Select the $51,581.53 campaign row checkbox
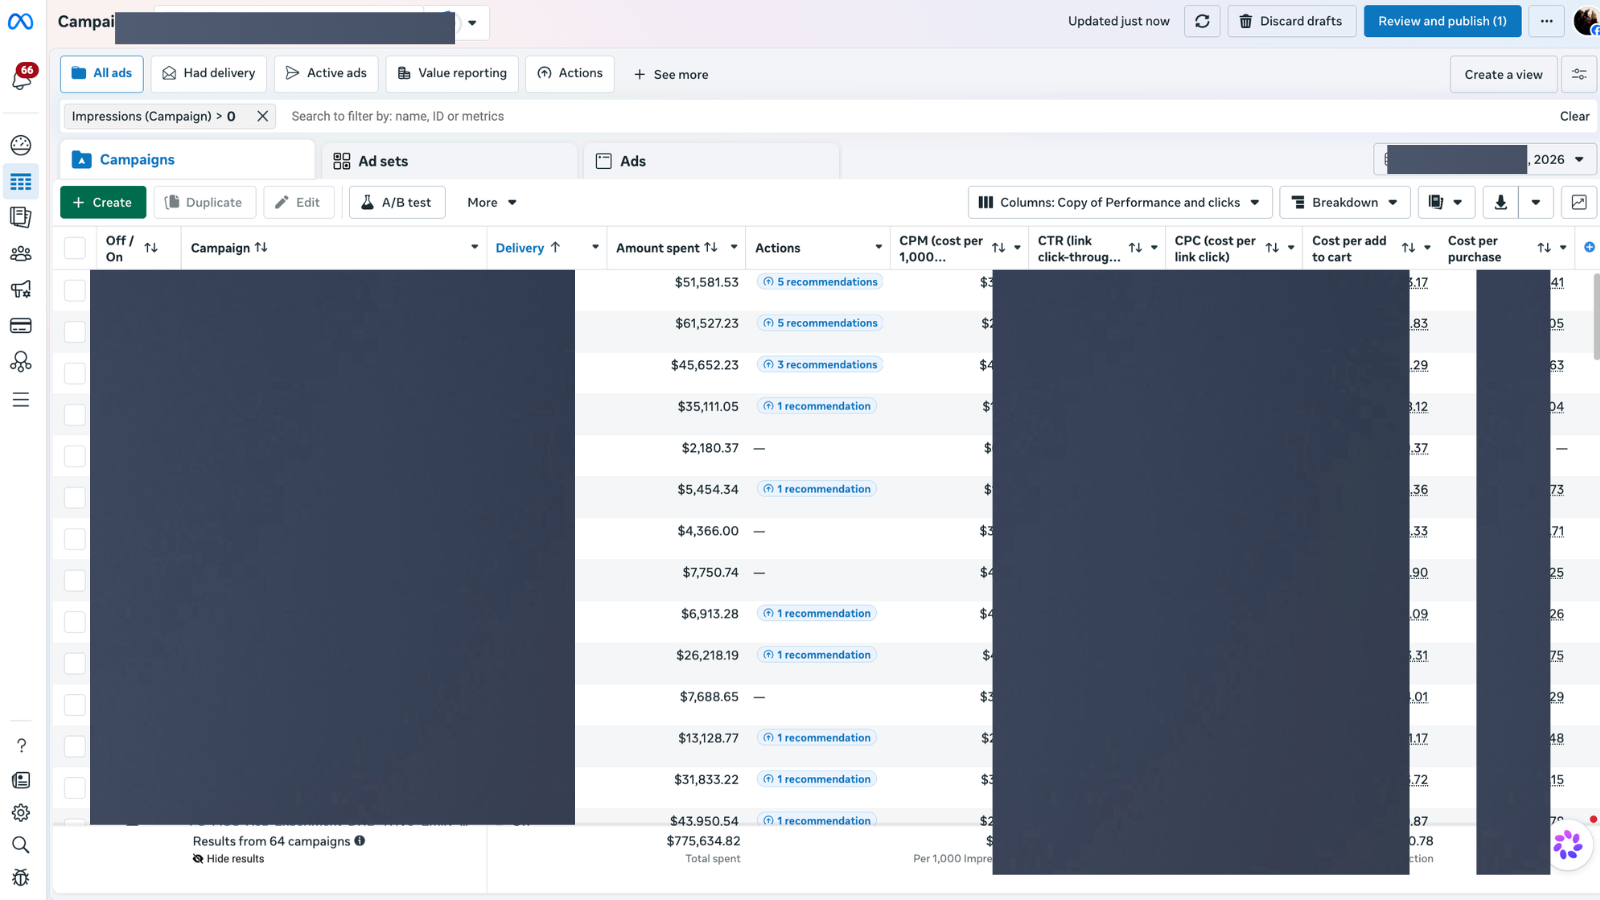 [75, 290]
